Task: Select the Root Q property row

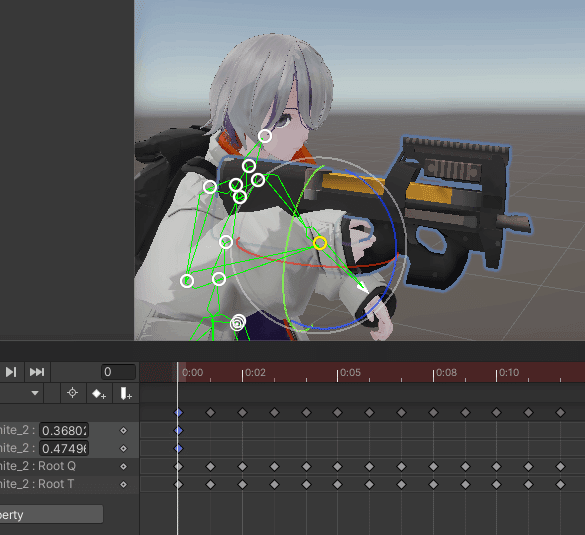Action: click(69, 466)
